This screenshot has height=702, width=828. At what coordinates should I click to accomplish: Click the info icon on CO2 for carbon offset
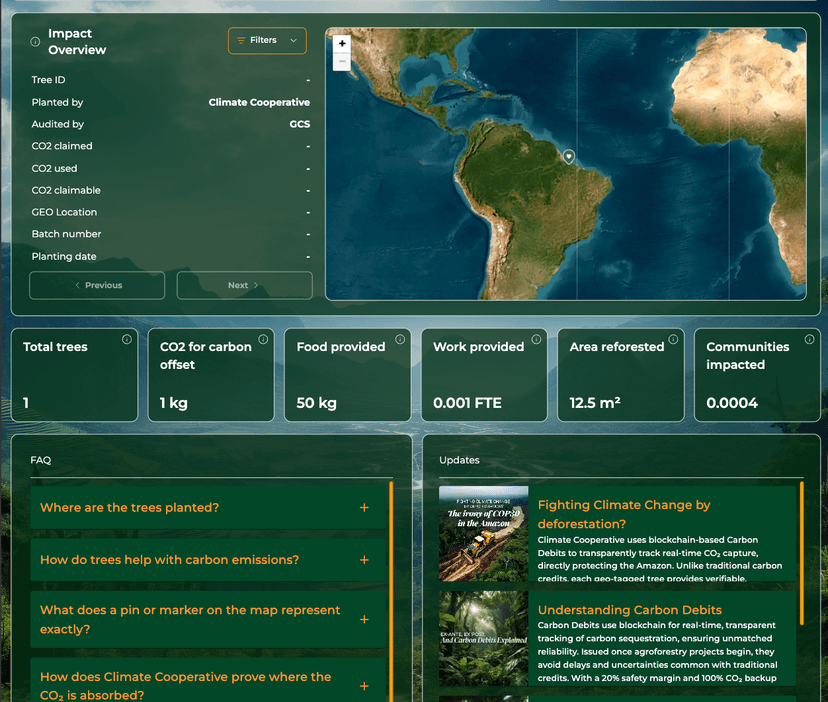[263, 338]
